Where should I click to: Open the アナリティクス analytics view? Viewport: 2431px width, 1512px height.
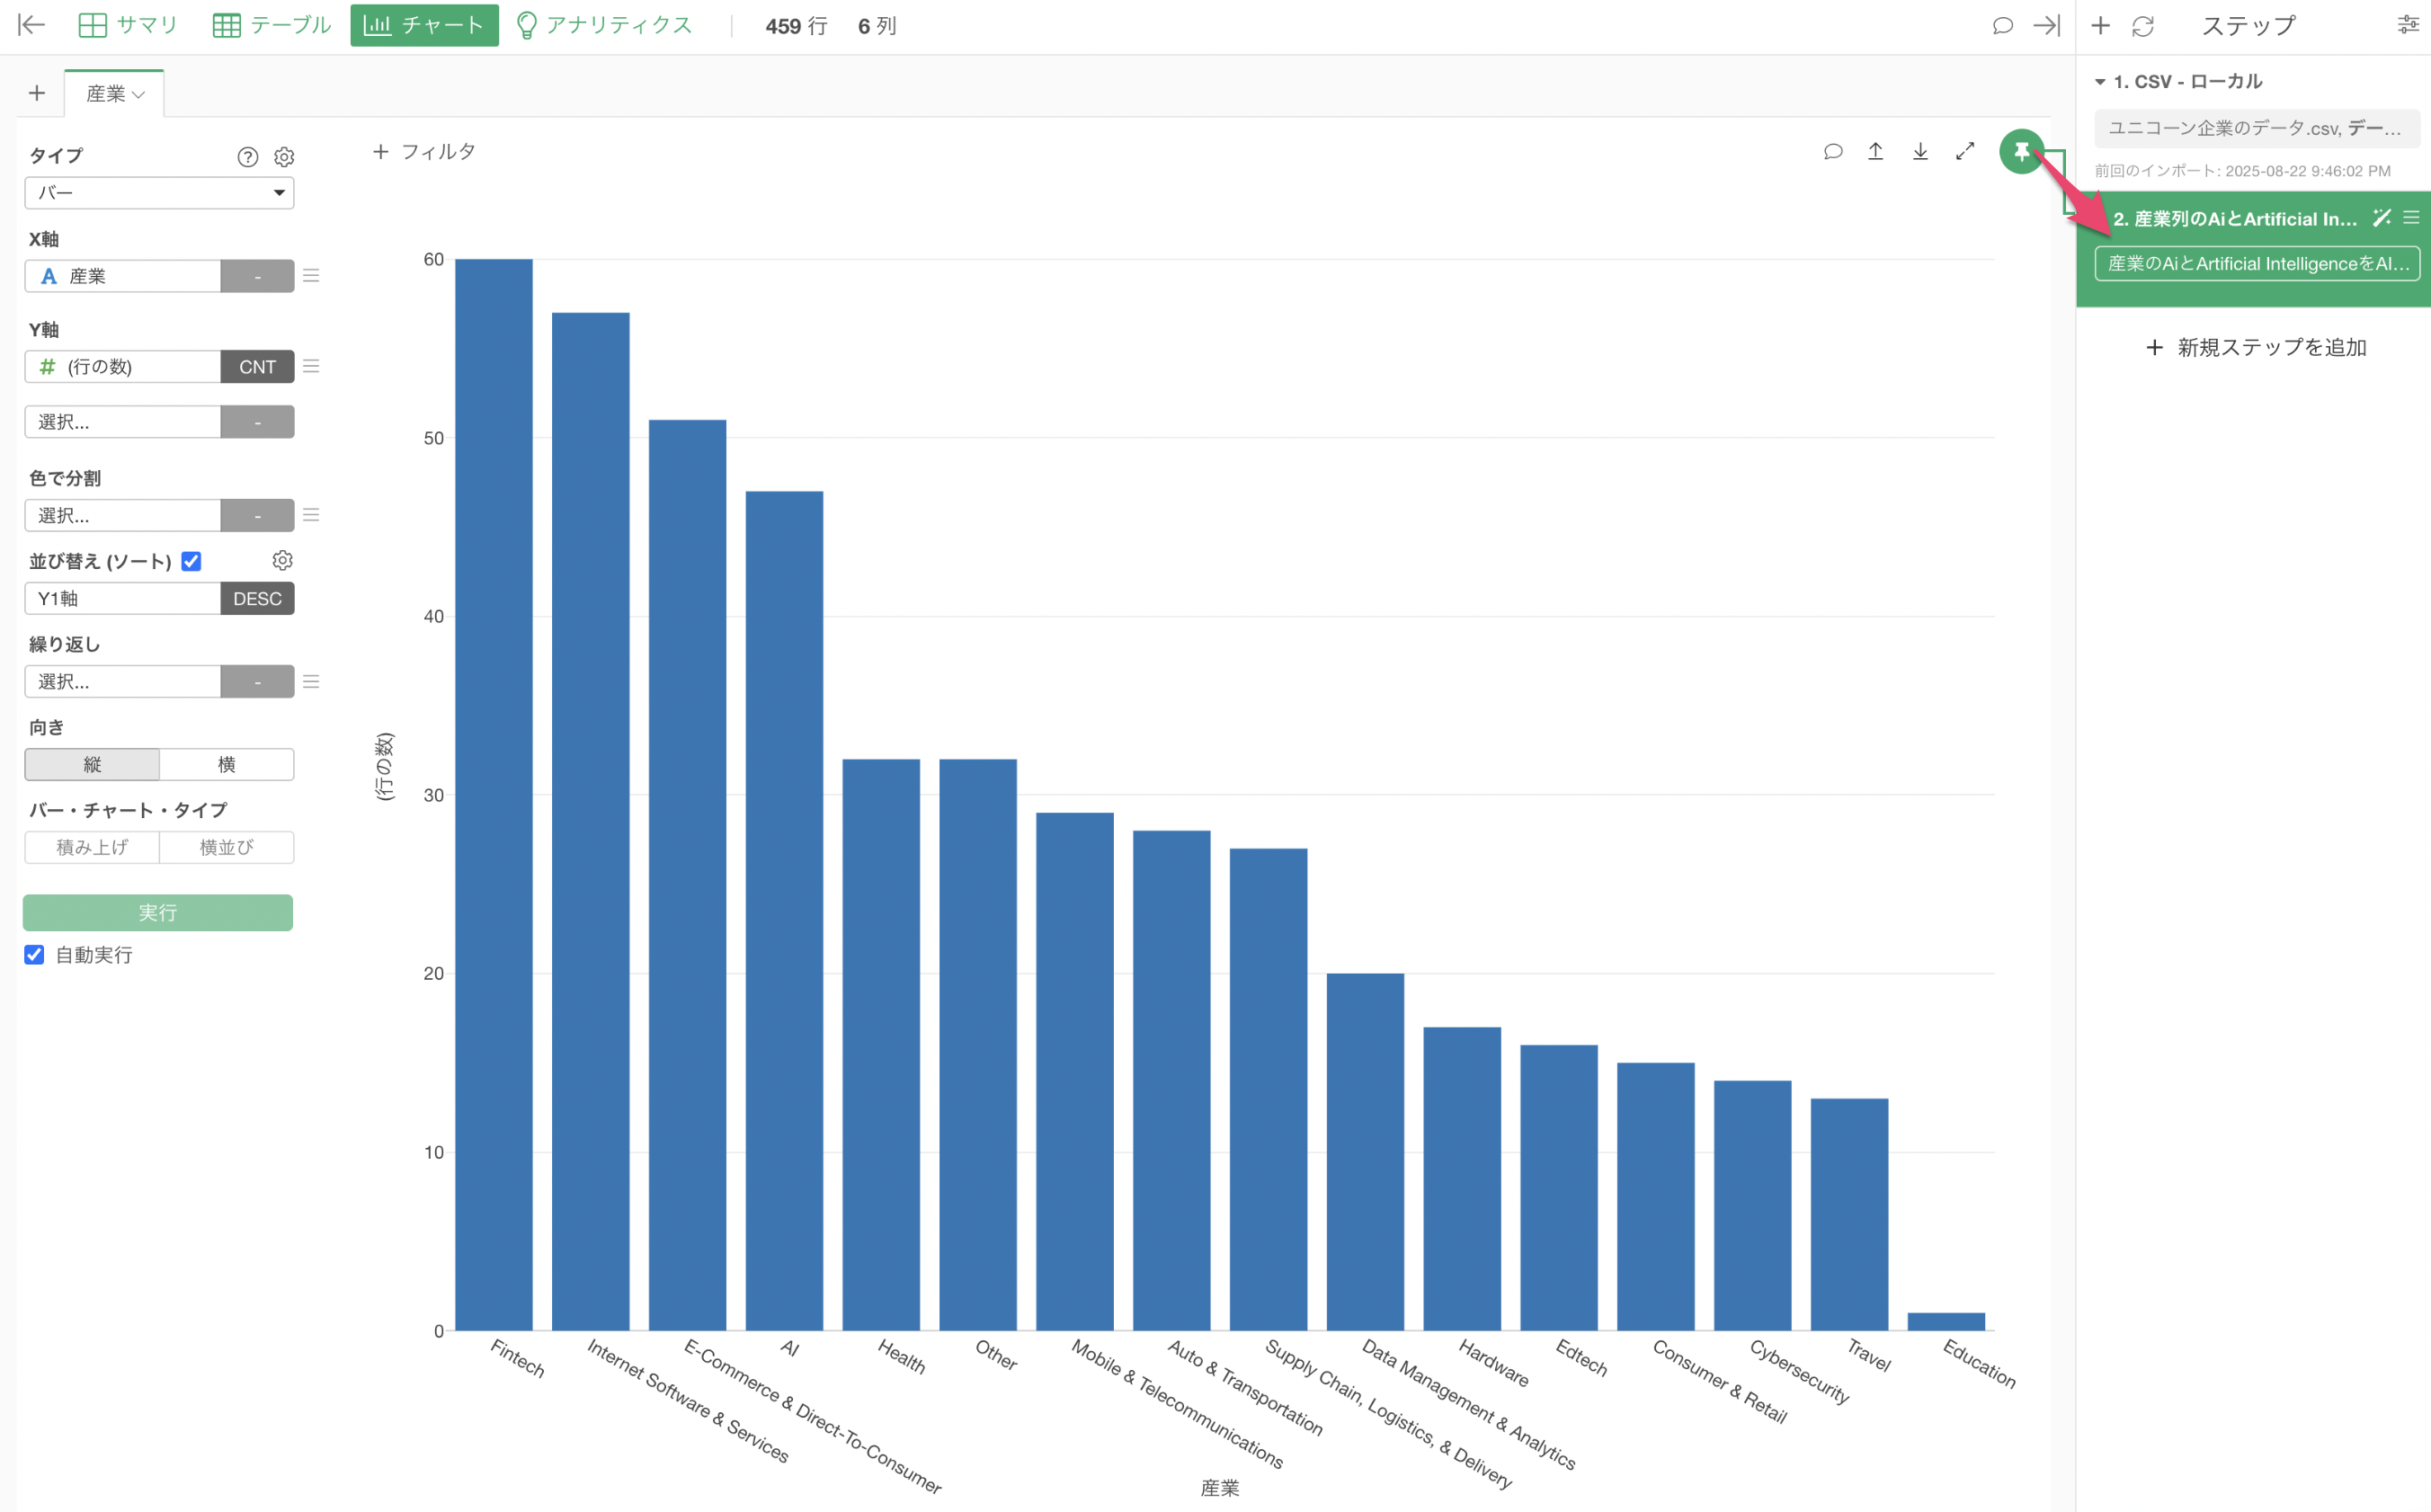click(604, 25)
